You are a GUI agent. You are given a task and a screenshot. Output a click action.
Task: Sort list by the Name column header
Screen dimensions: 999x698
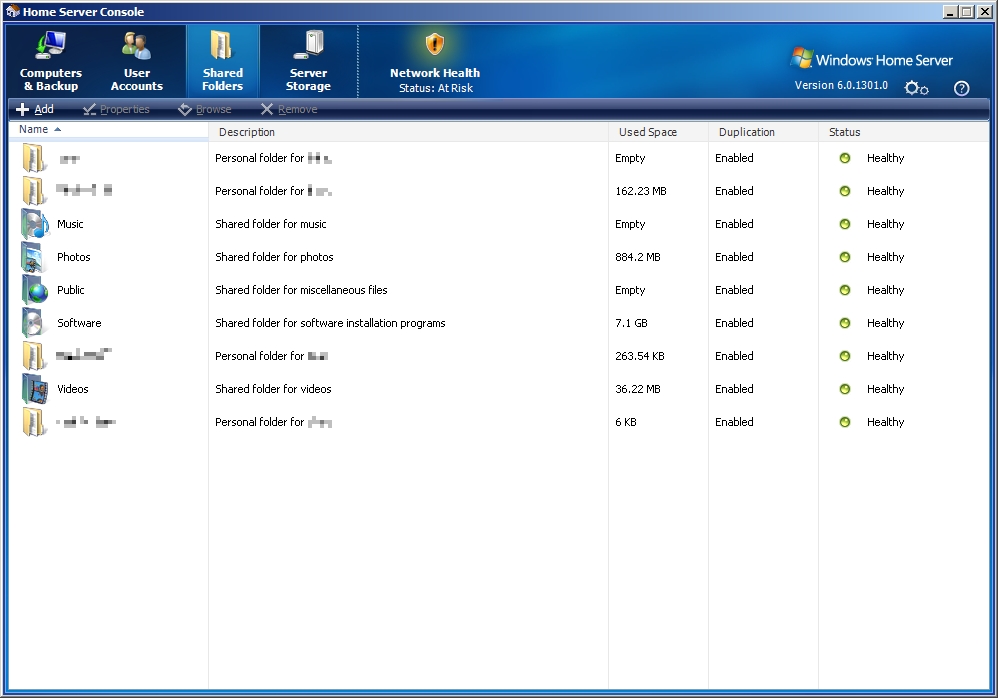pos(34,130)
